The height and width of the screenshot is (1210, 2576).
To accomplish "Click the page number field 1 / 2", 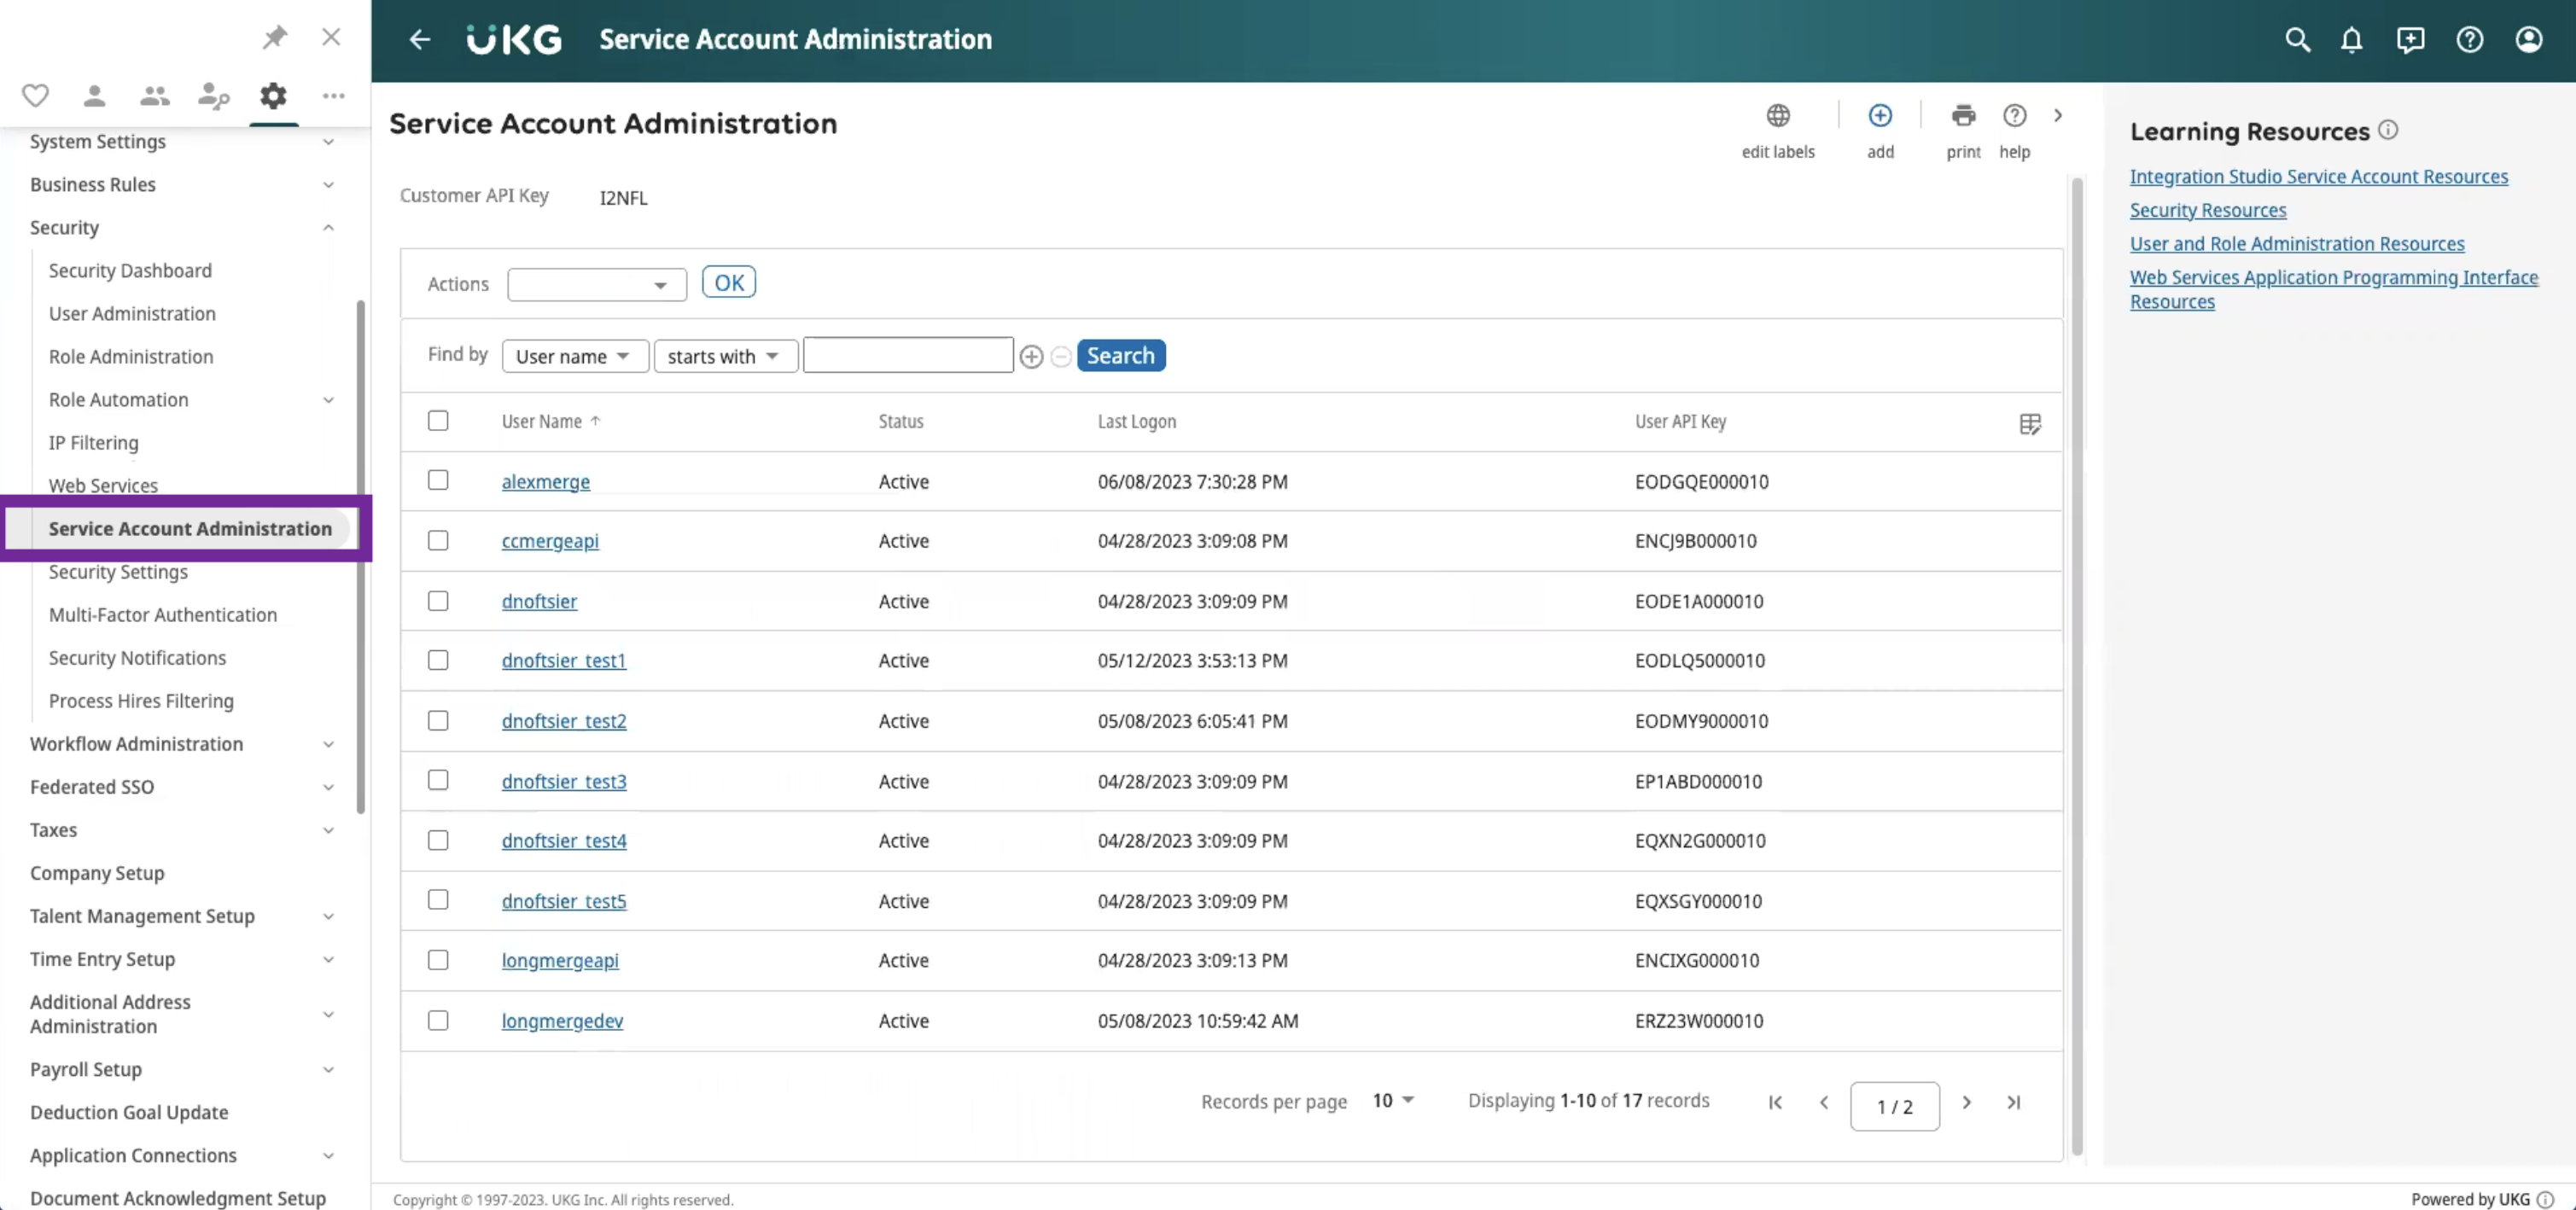I will (1894, 1107).
